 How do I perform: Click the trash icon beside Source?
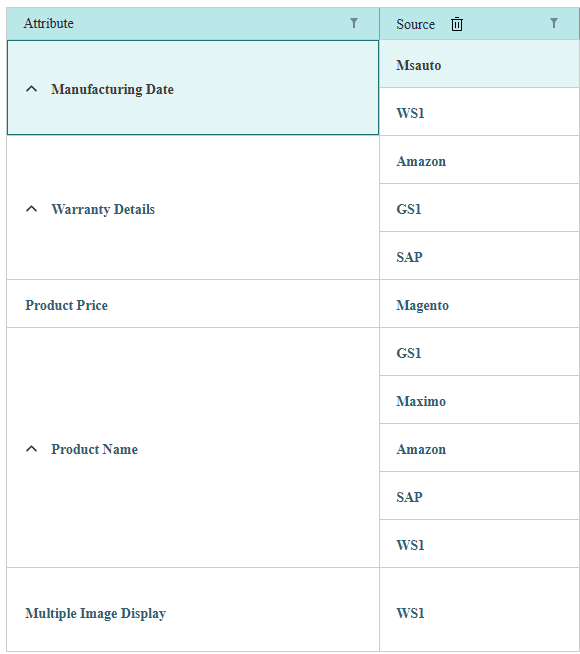pyautogui.click(x=457, y=24)
